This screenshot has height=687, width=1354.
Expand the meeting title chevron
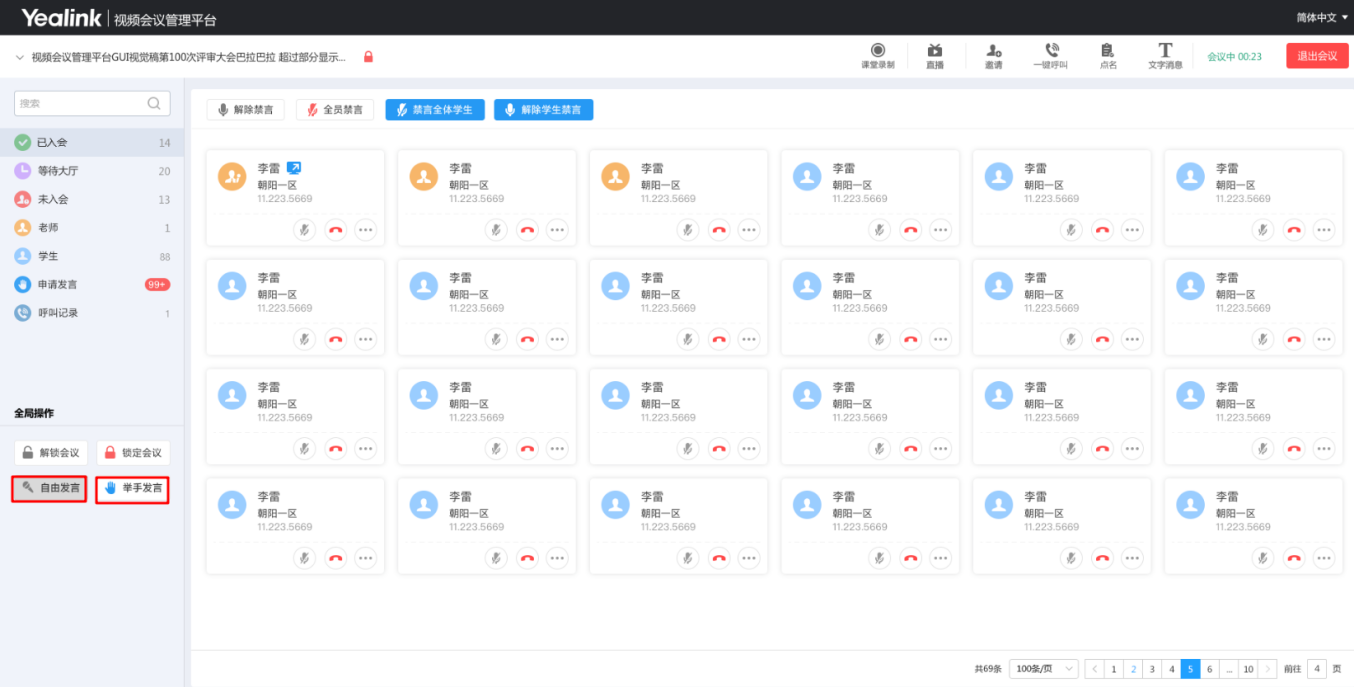[x=19, y=57]
